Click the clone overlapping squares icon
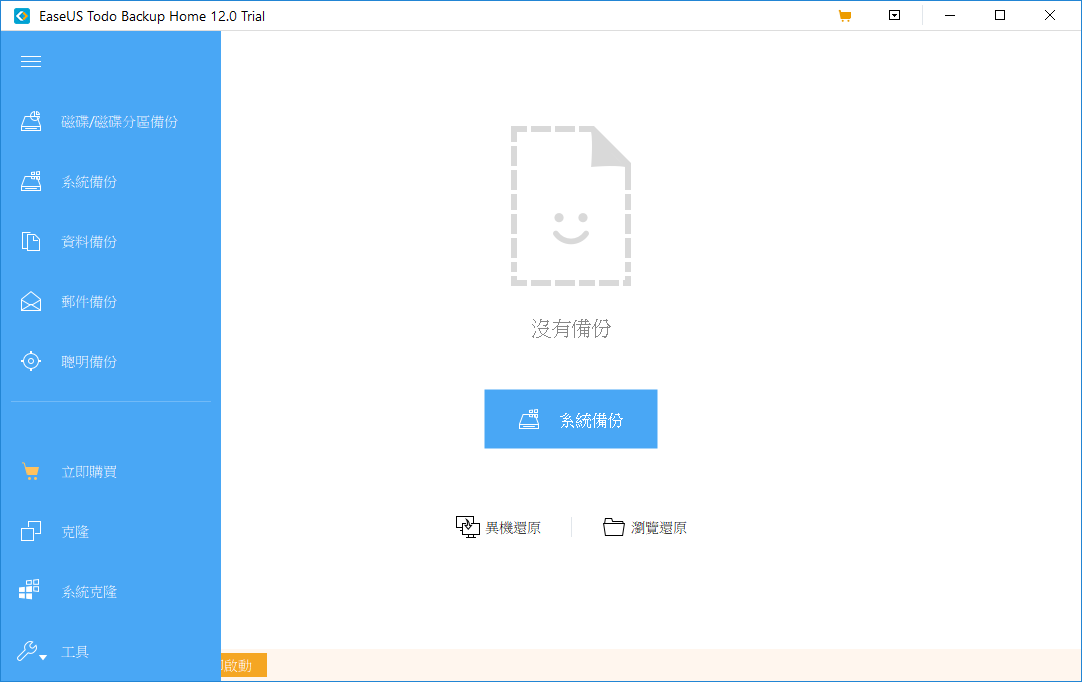 click(31, 532)
